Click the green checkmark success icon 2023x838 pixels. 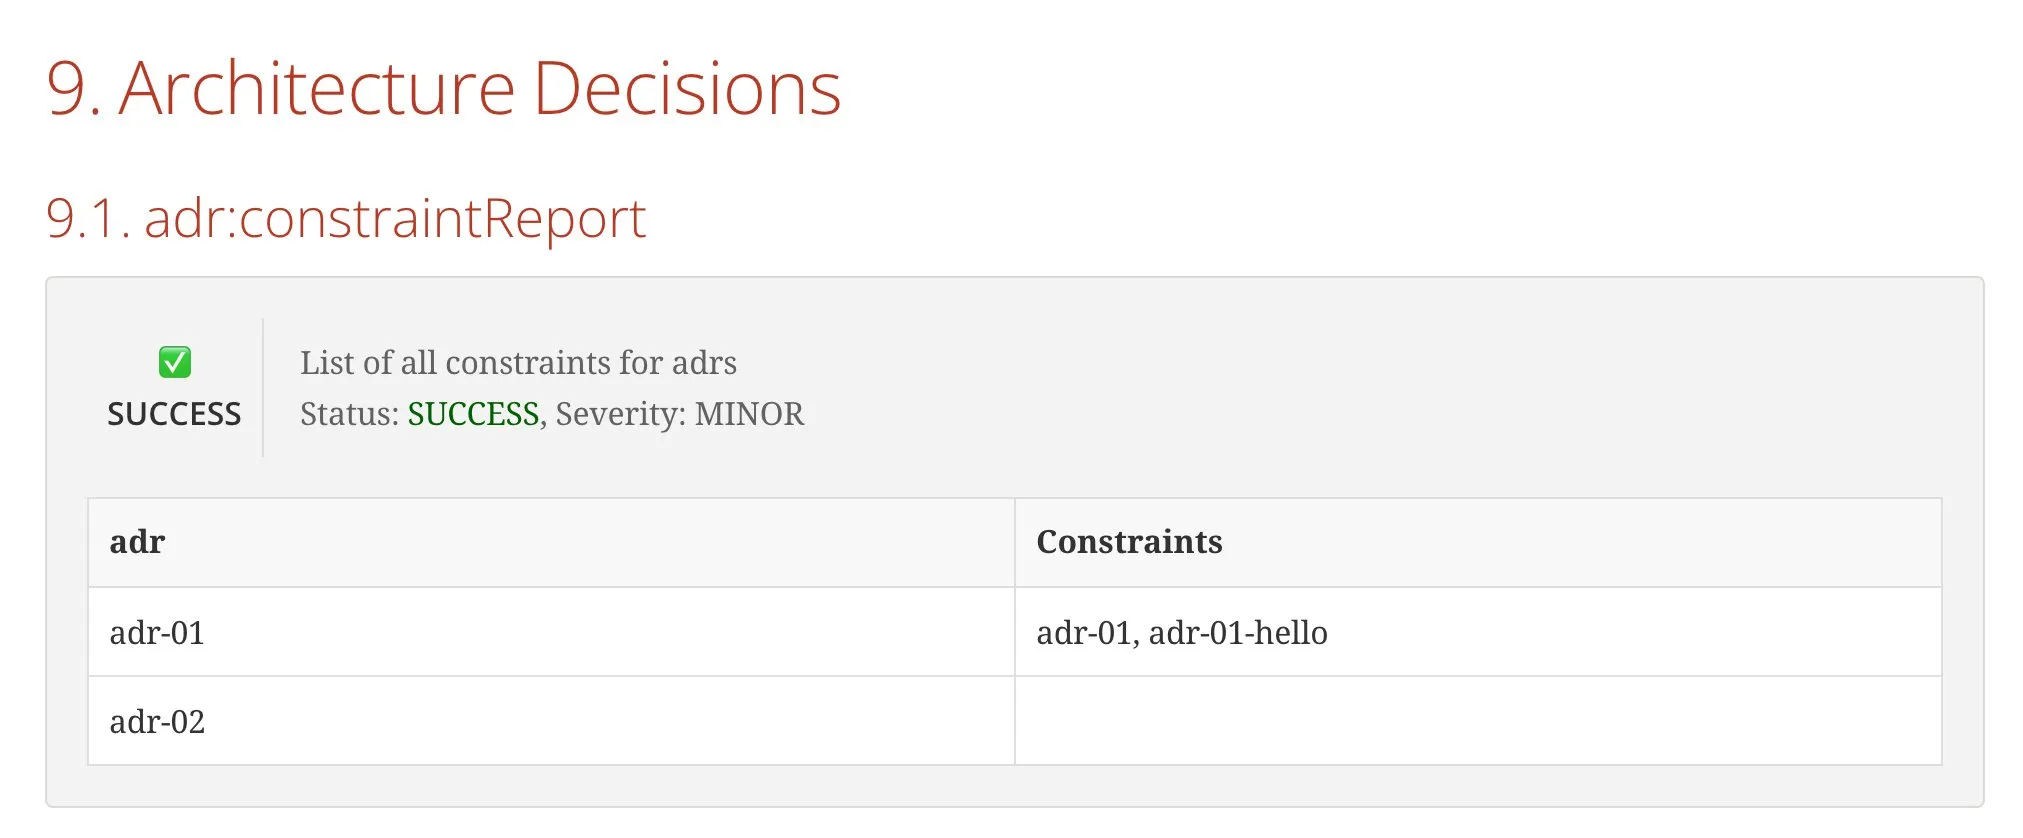point(175,362)
